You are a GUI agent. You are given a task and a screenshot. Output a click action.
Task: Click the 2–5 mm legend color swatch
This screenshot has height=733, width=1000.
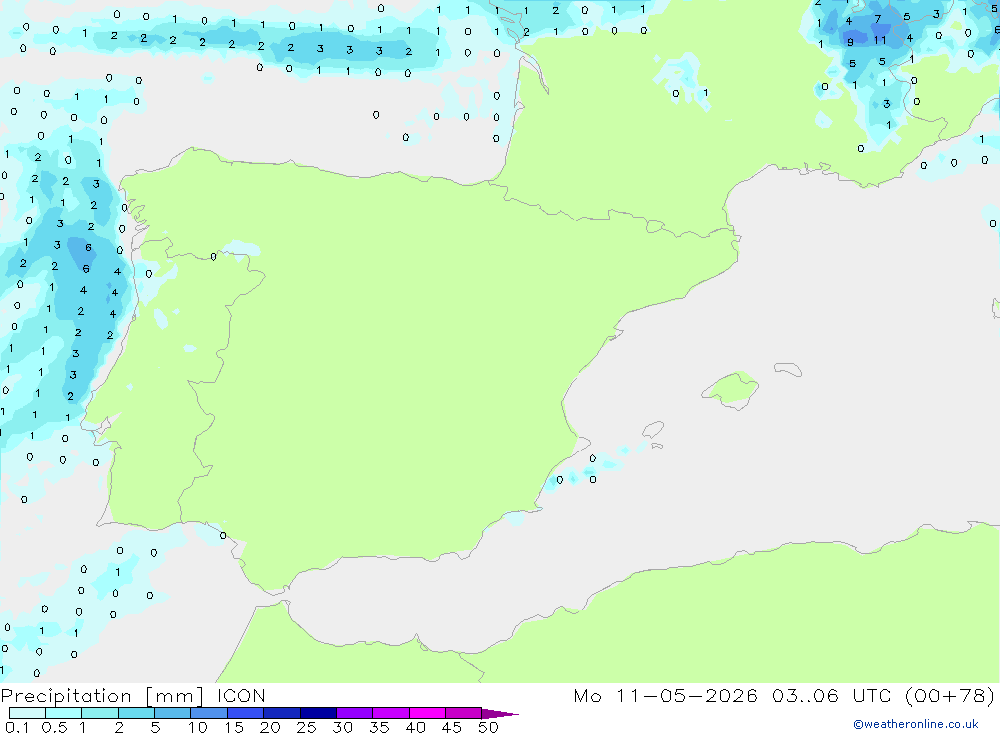pos(136,713)
